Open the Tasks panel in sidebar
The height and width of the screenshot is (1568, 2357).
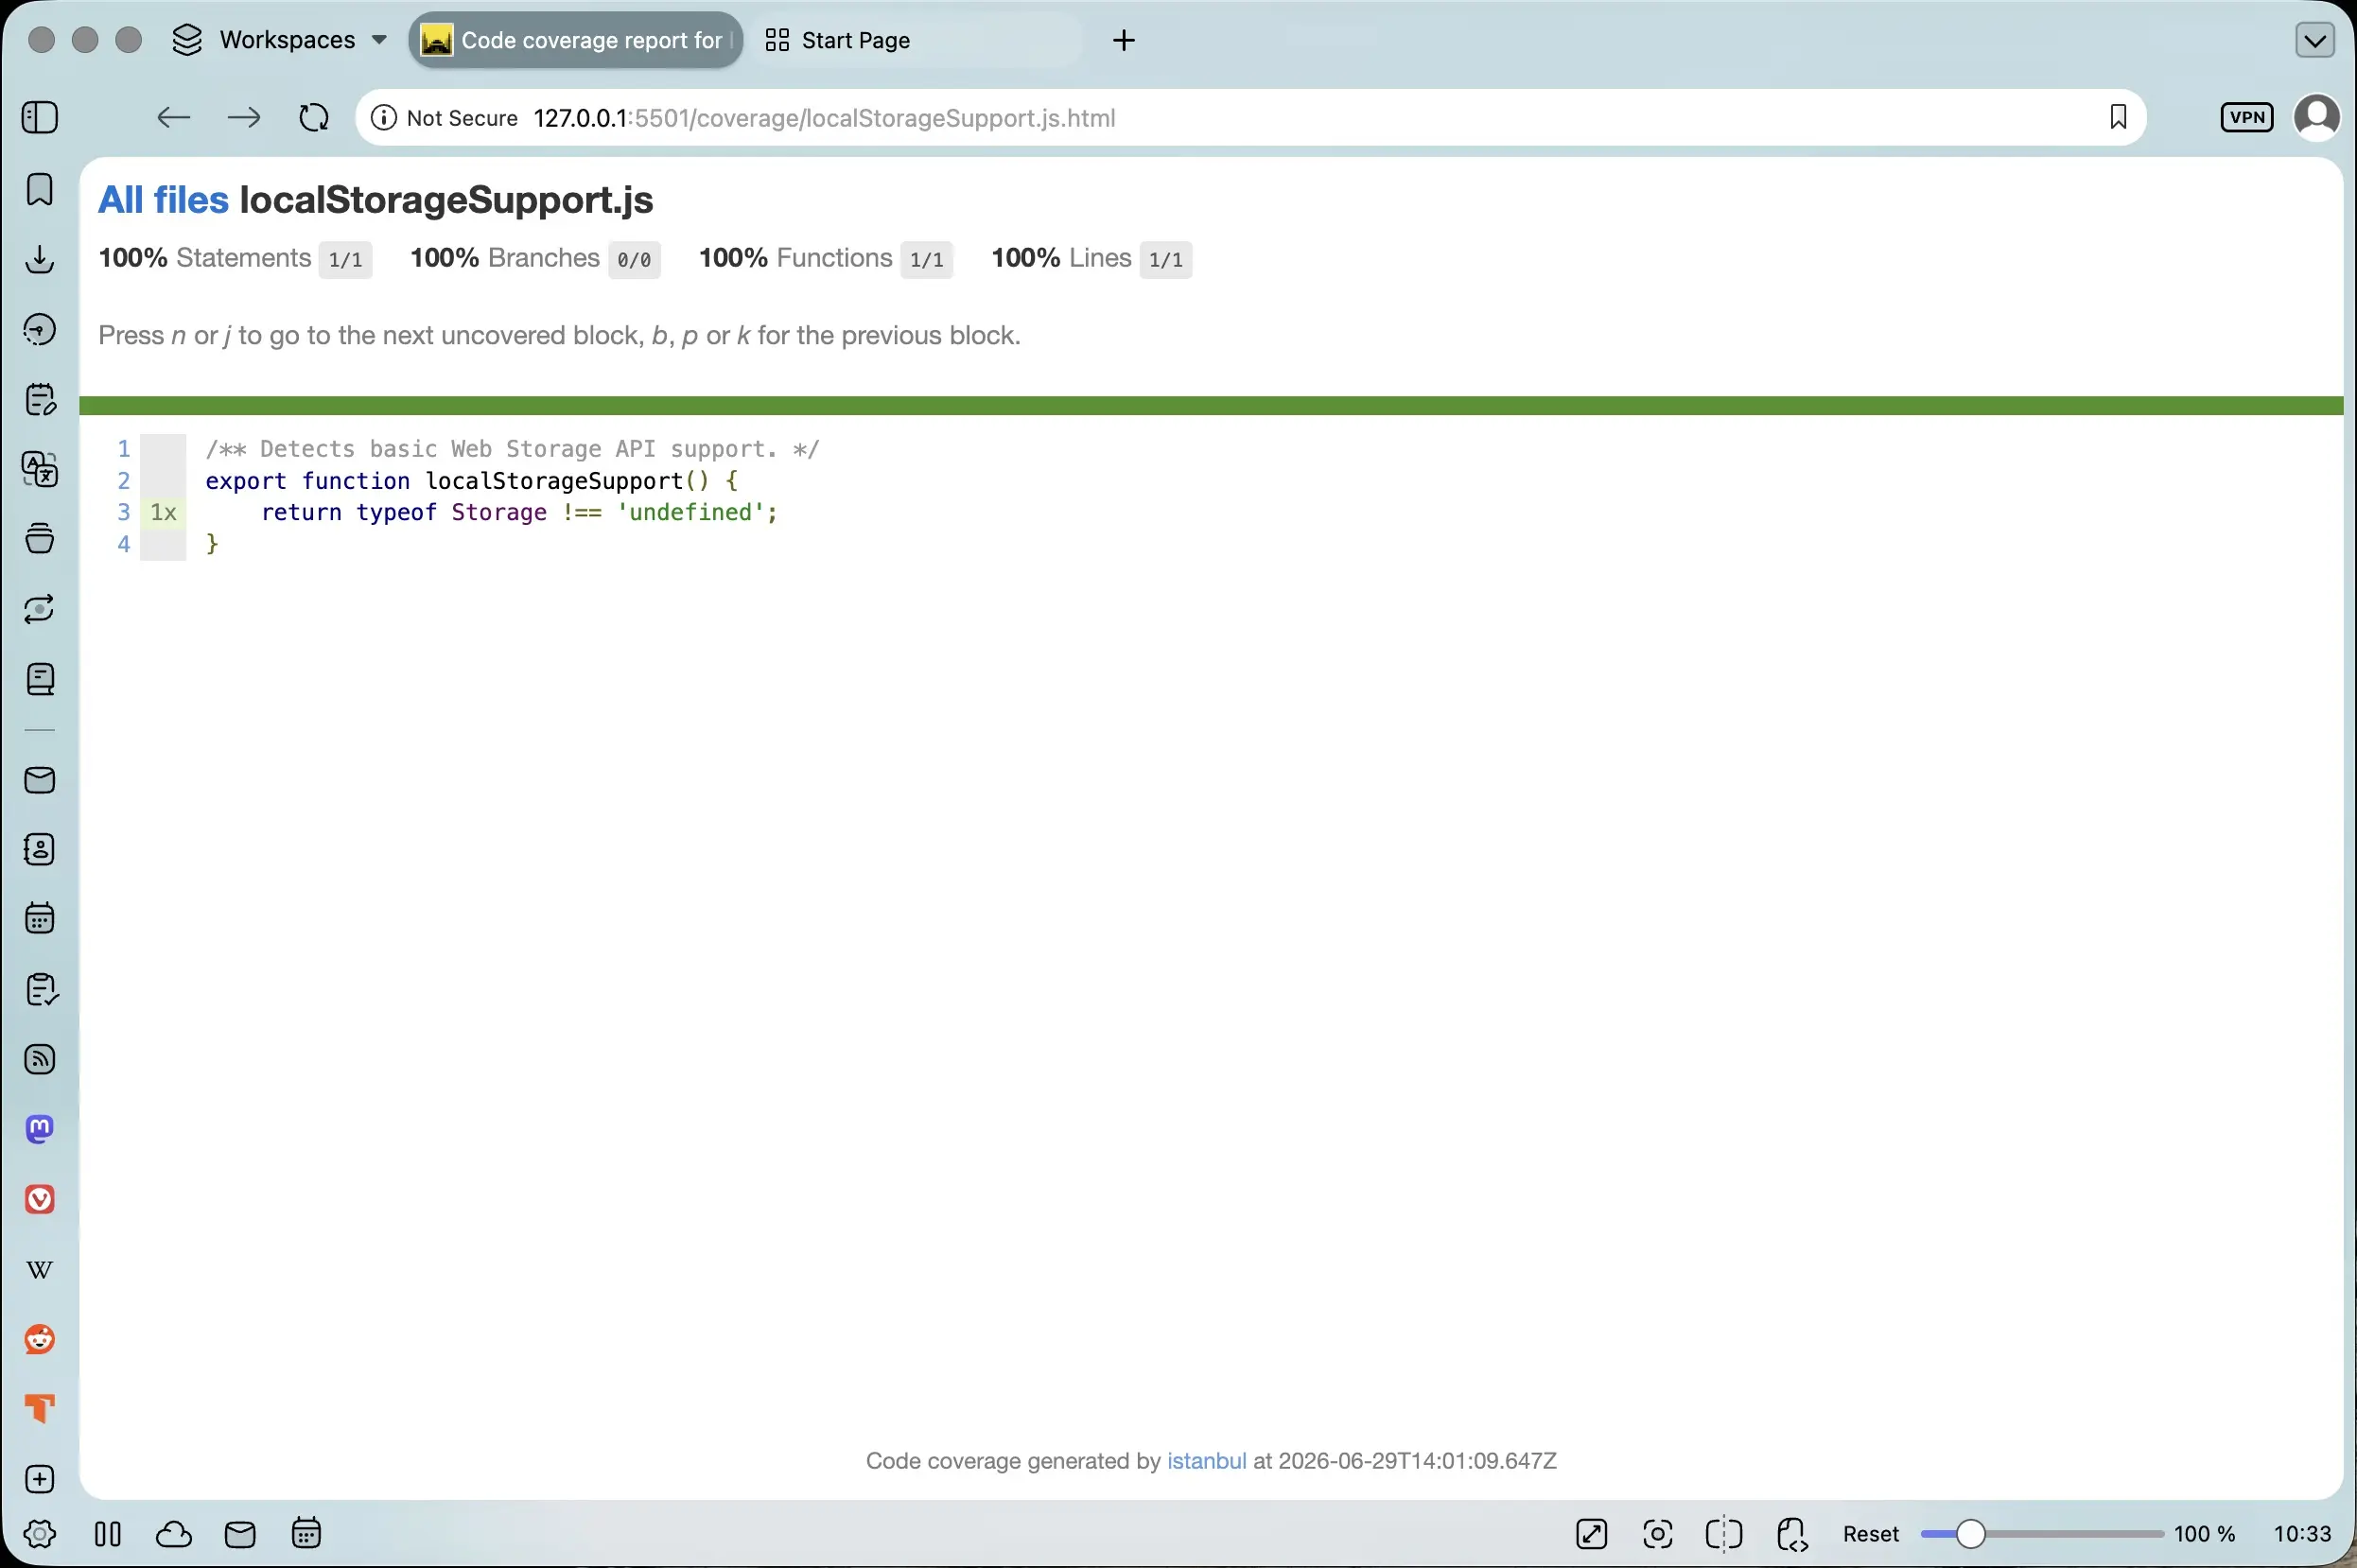(40, 989)
